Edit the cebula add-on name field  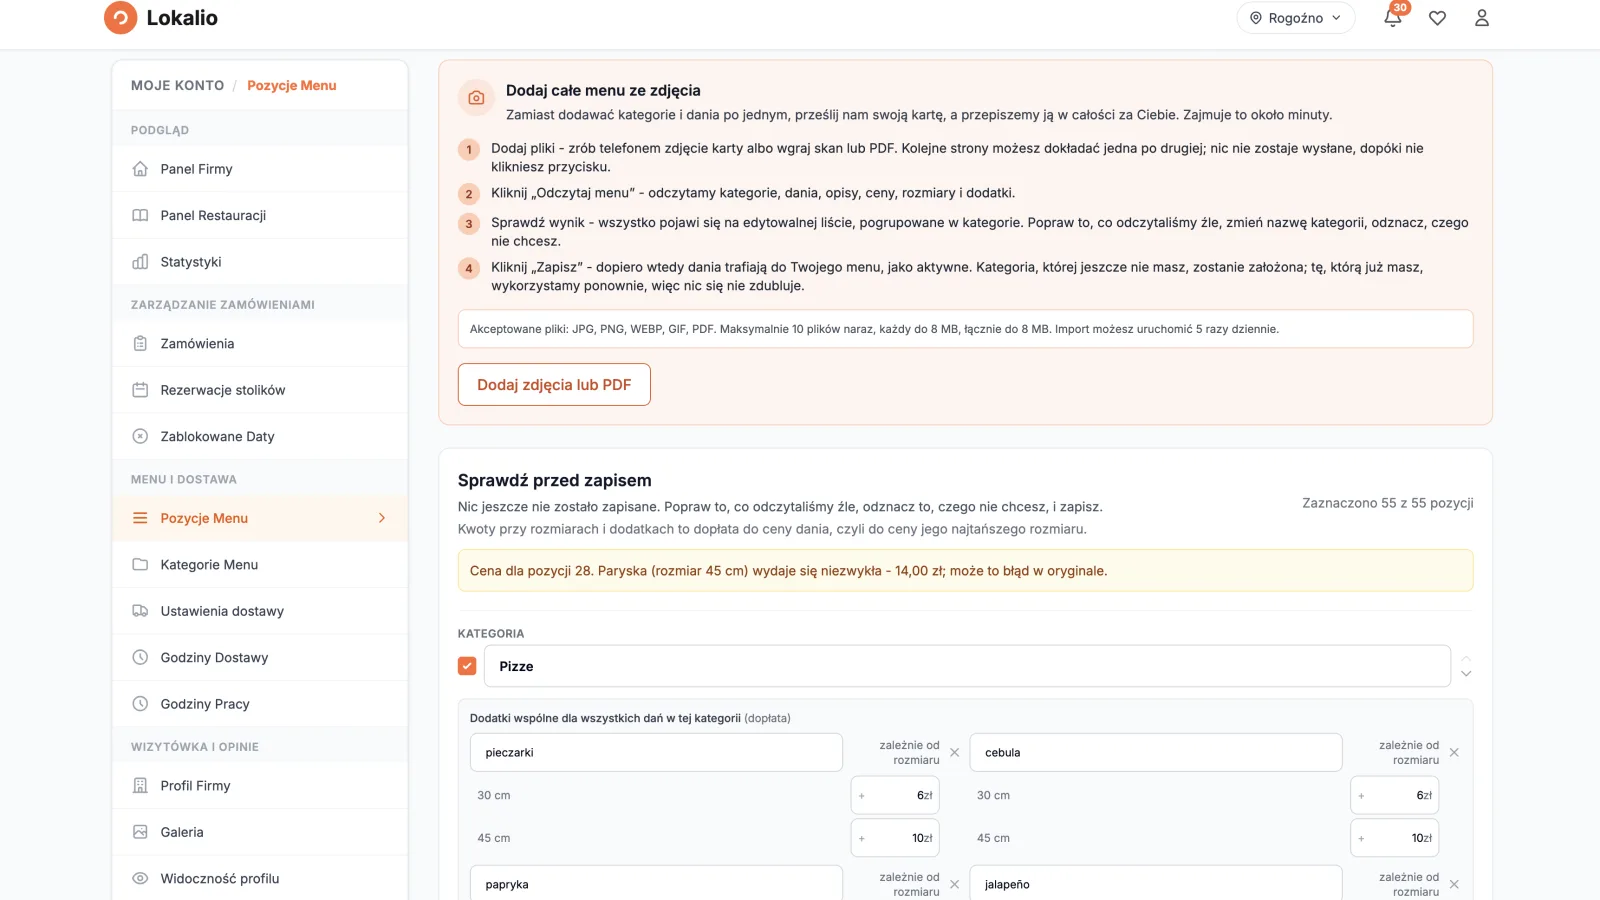[x=1156, y=753]
